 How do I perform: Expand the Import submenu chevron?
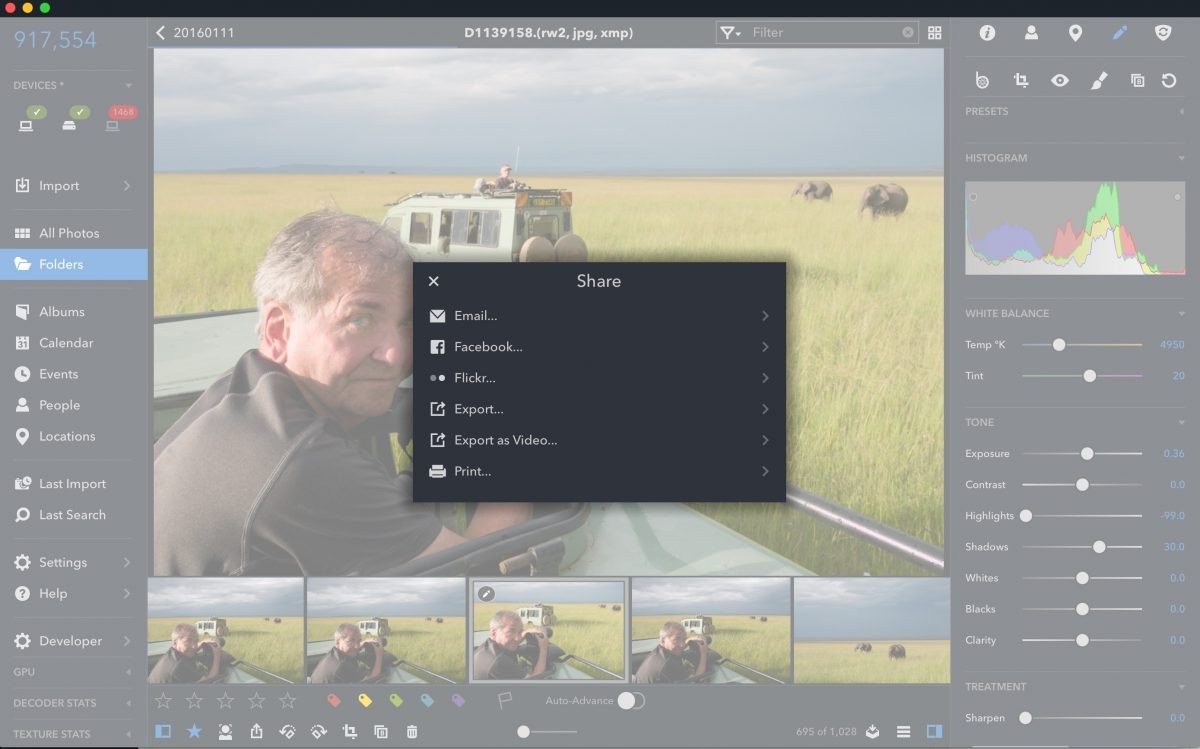pos(127,186)
